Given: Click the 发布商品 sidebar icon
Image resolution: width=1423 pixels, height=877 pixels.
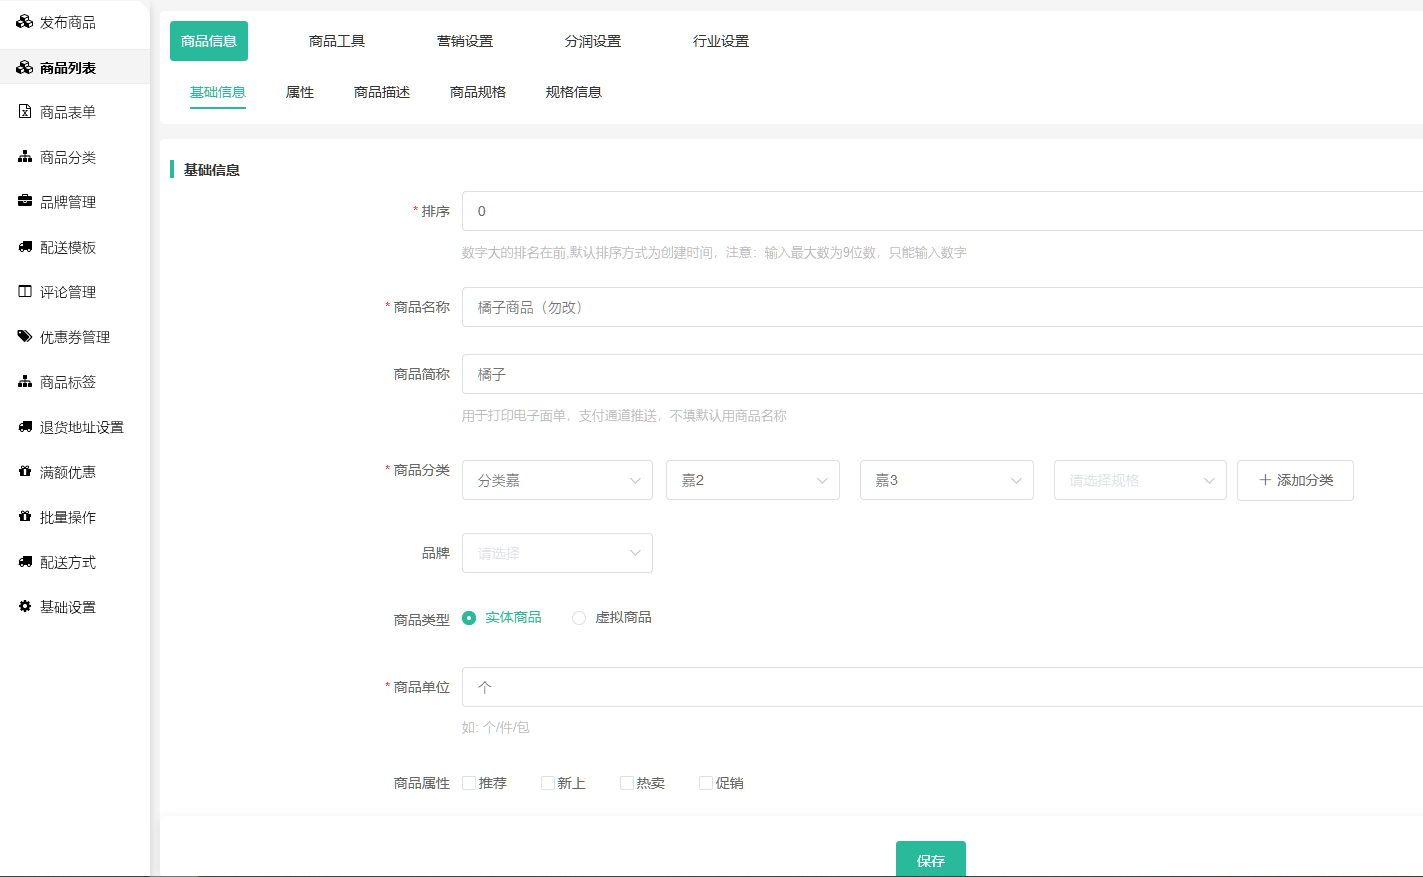Looking at the screenshot, I should pos(25,22).
